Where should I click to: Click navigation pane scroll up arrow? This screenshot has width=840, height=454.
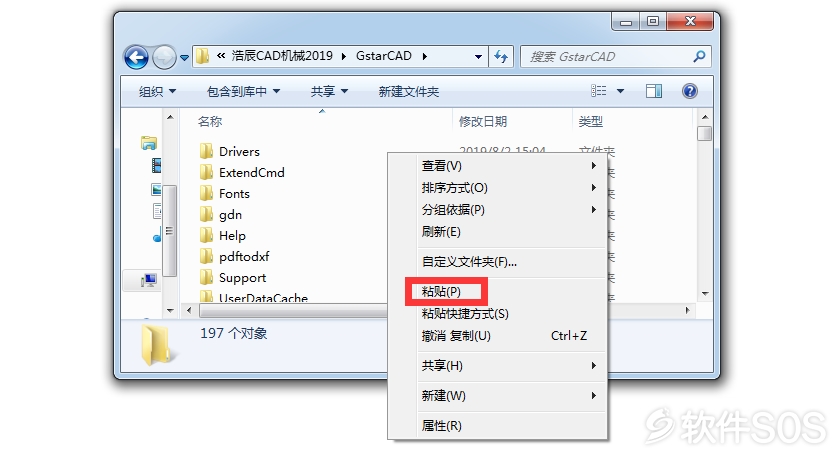point(170,117)
